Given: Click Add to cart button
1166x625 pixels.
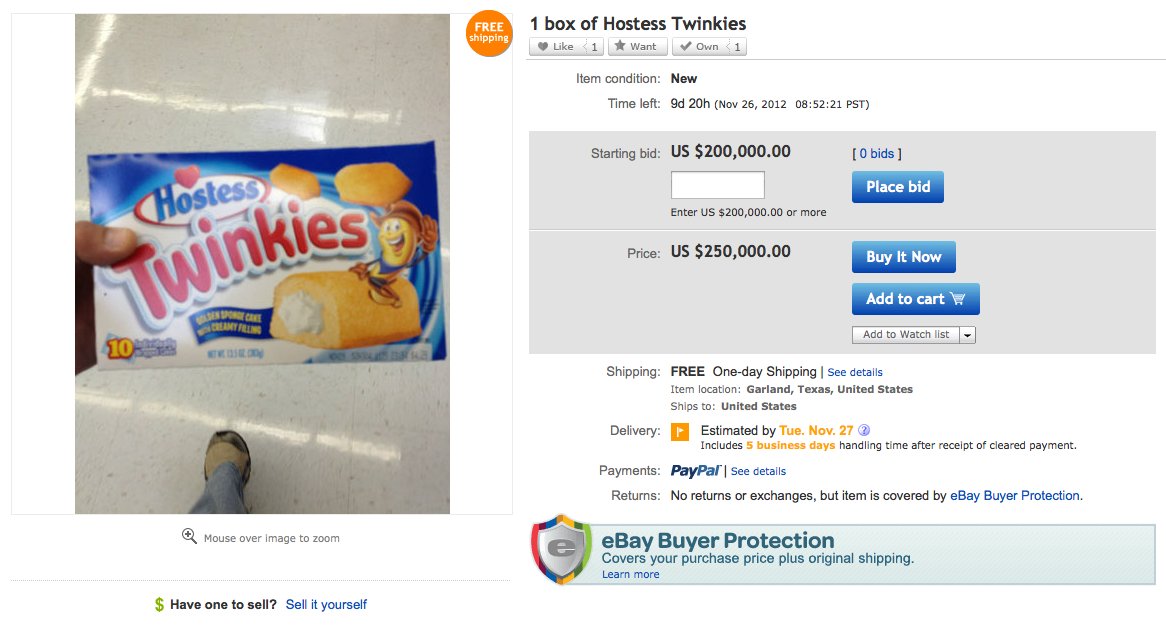Looking at the screenshot, I should point(915,299).
